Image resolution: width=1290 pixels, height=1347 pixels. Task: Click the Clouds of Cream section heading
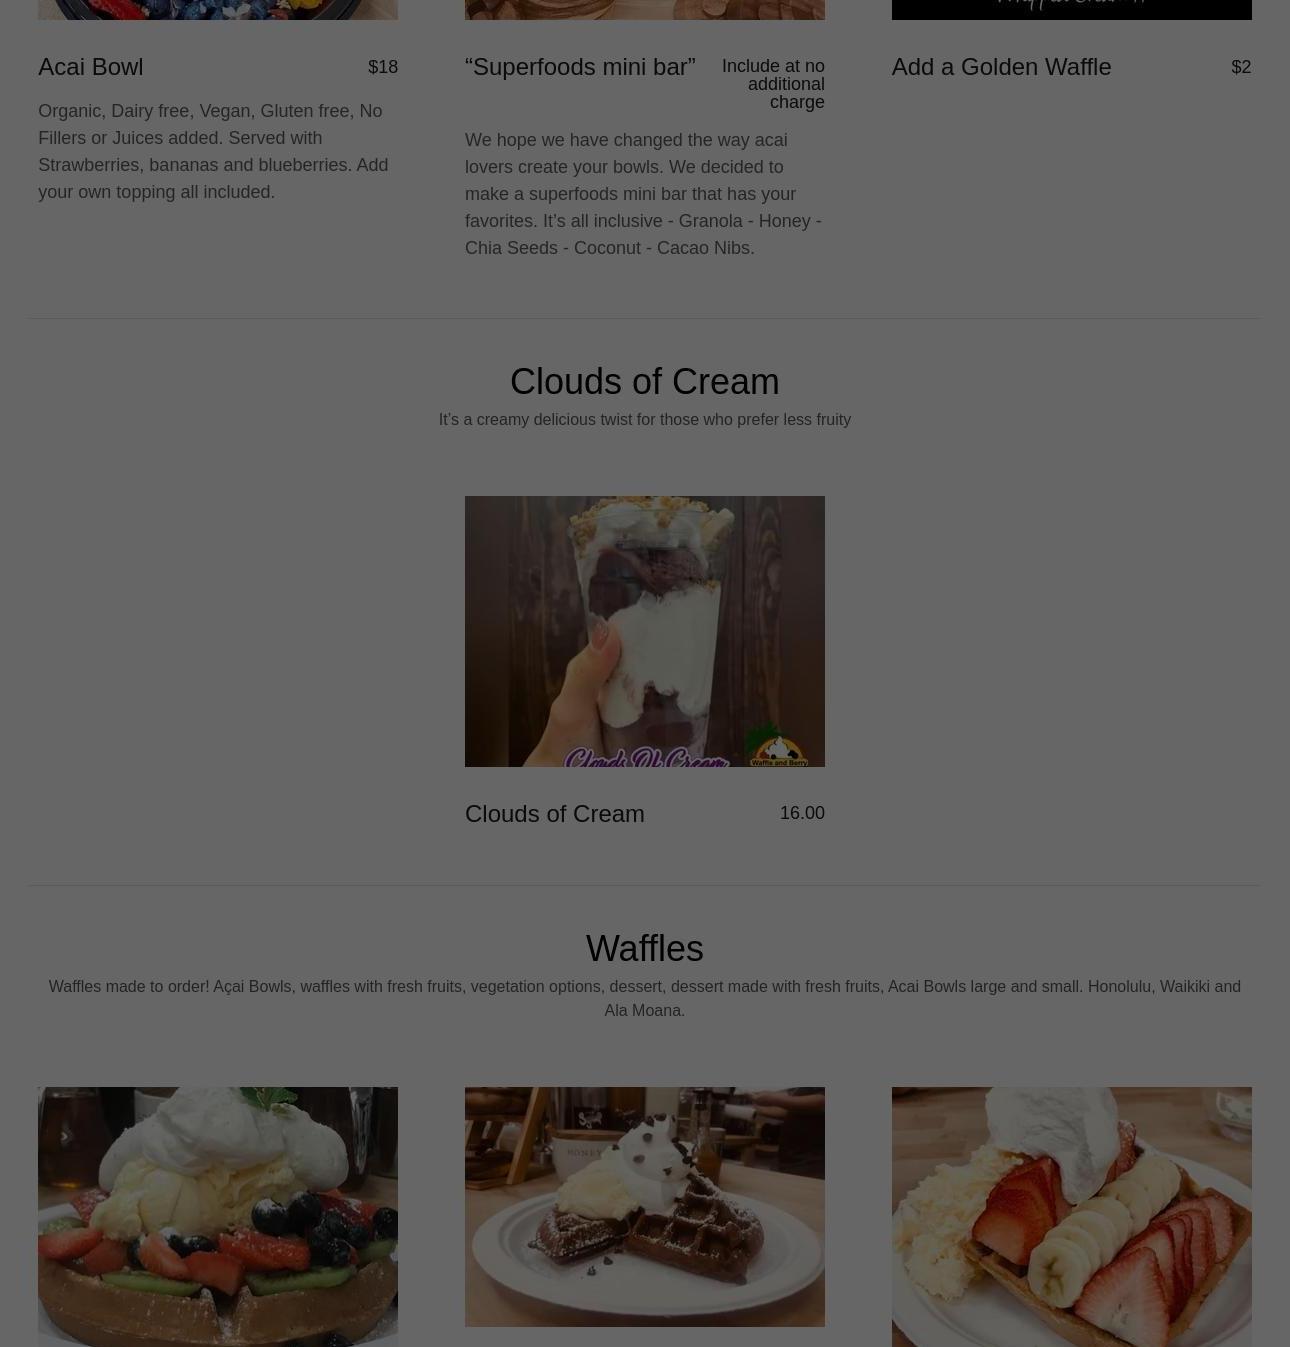(x=644, y=381)
